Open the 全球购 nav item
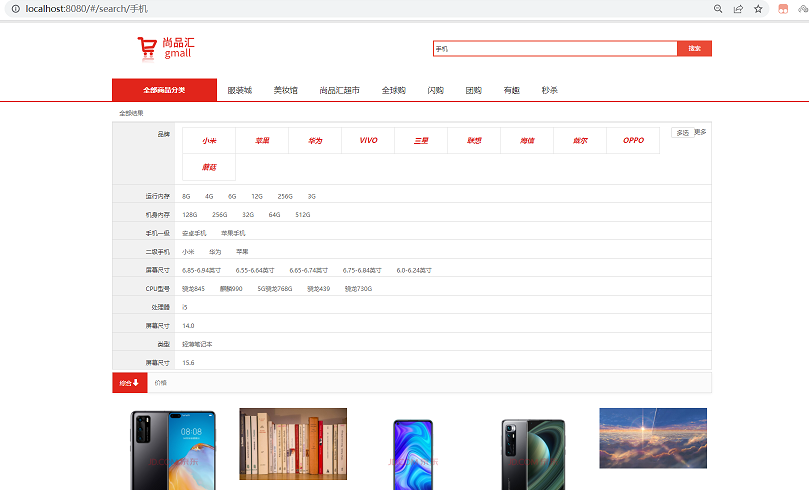 click(394, 90)
